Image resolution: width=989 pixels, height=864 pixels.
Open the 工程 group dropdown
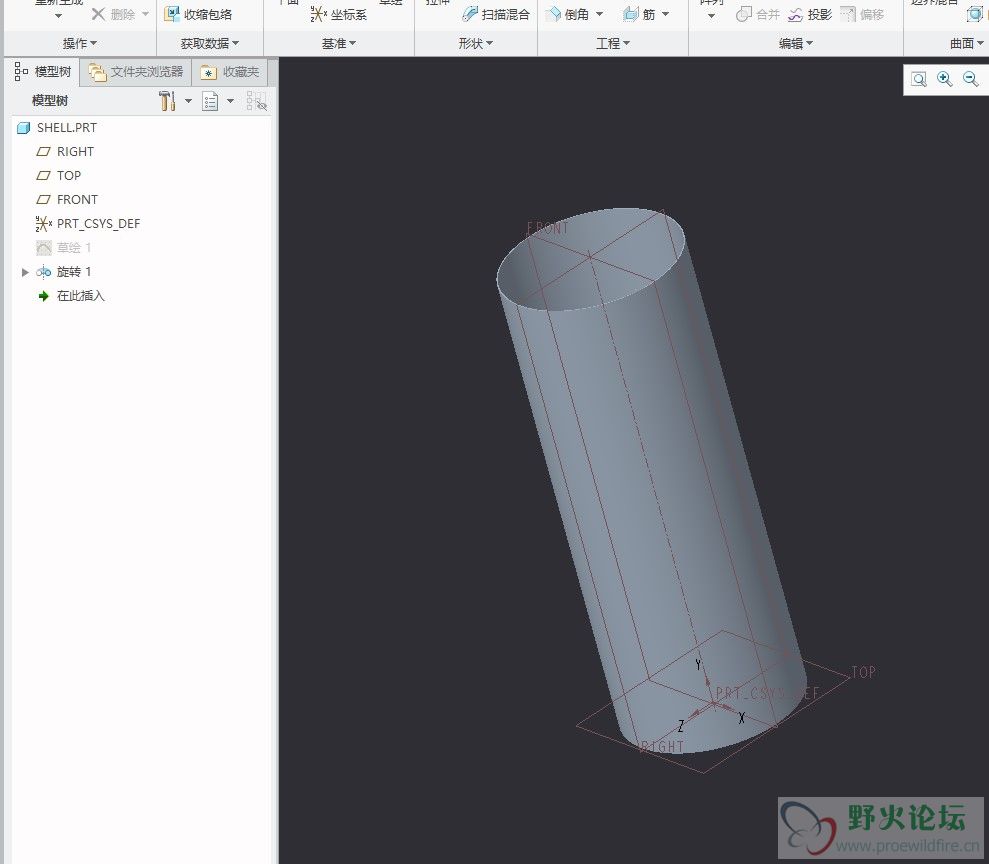pos(613,44)
